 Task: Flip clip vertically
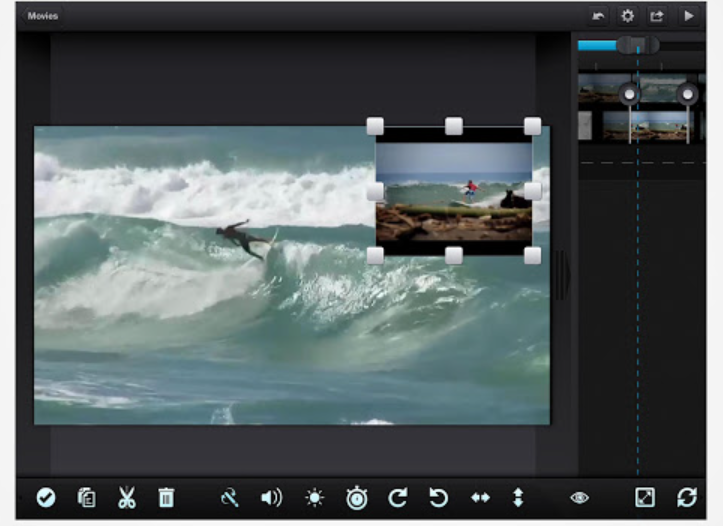[x=518, y=498]
